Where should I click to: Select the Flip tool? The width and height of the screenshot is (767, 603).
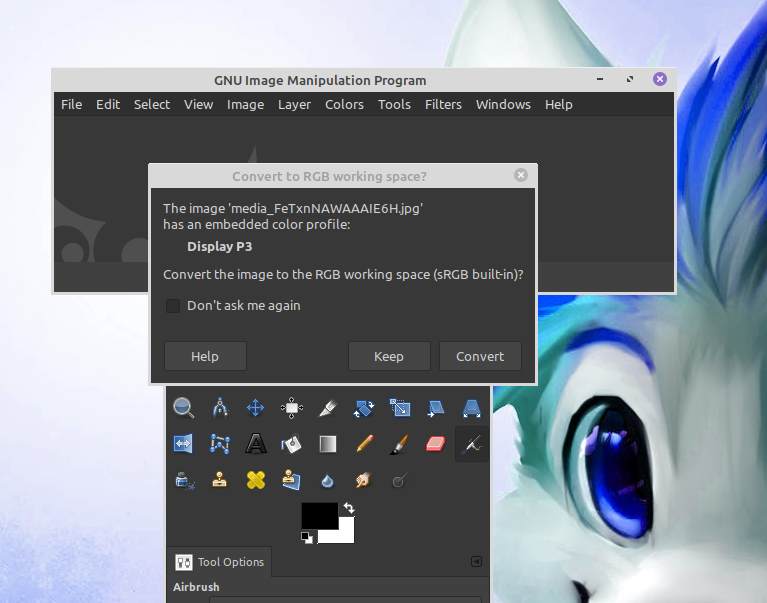(x=183, y=444)
